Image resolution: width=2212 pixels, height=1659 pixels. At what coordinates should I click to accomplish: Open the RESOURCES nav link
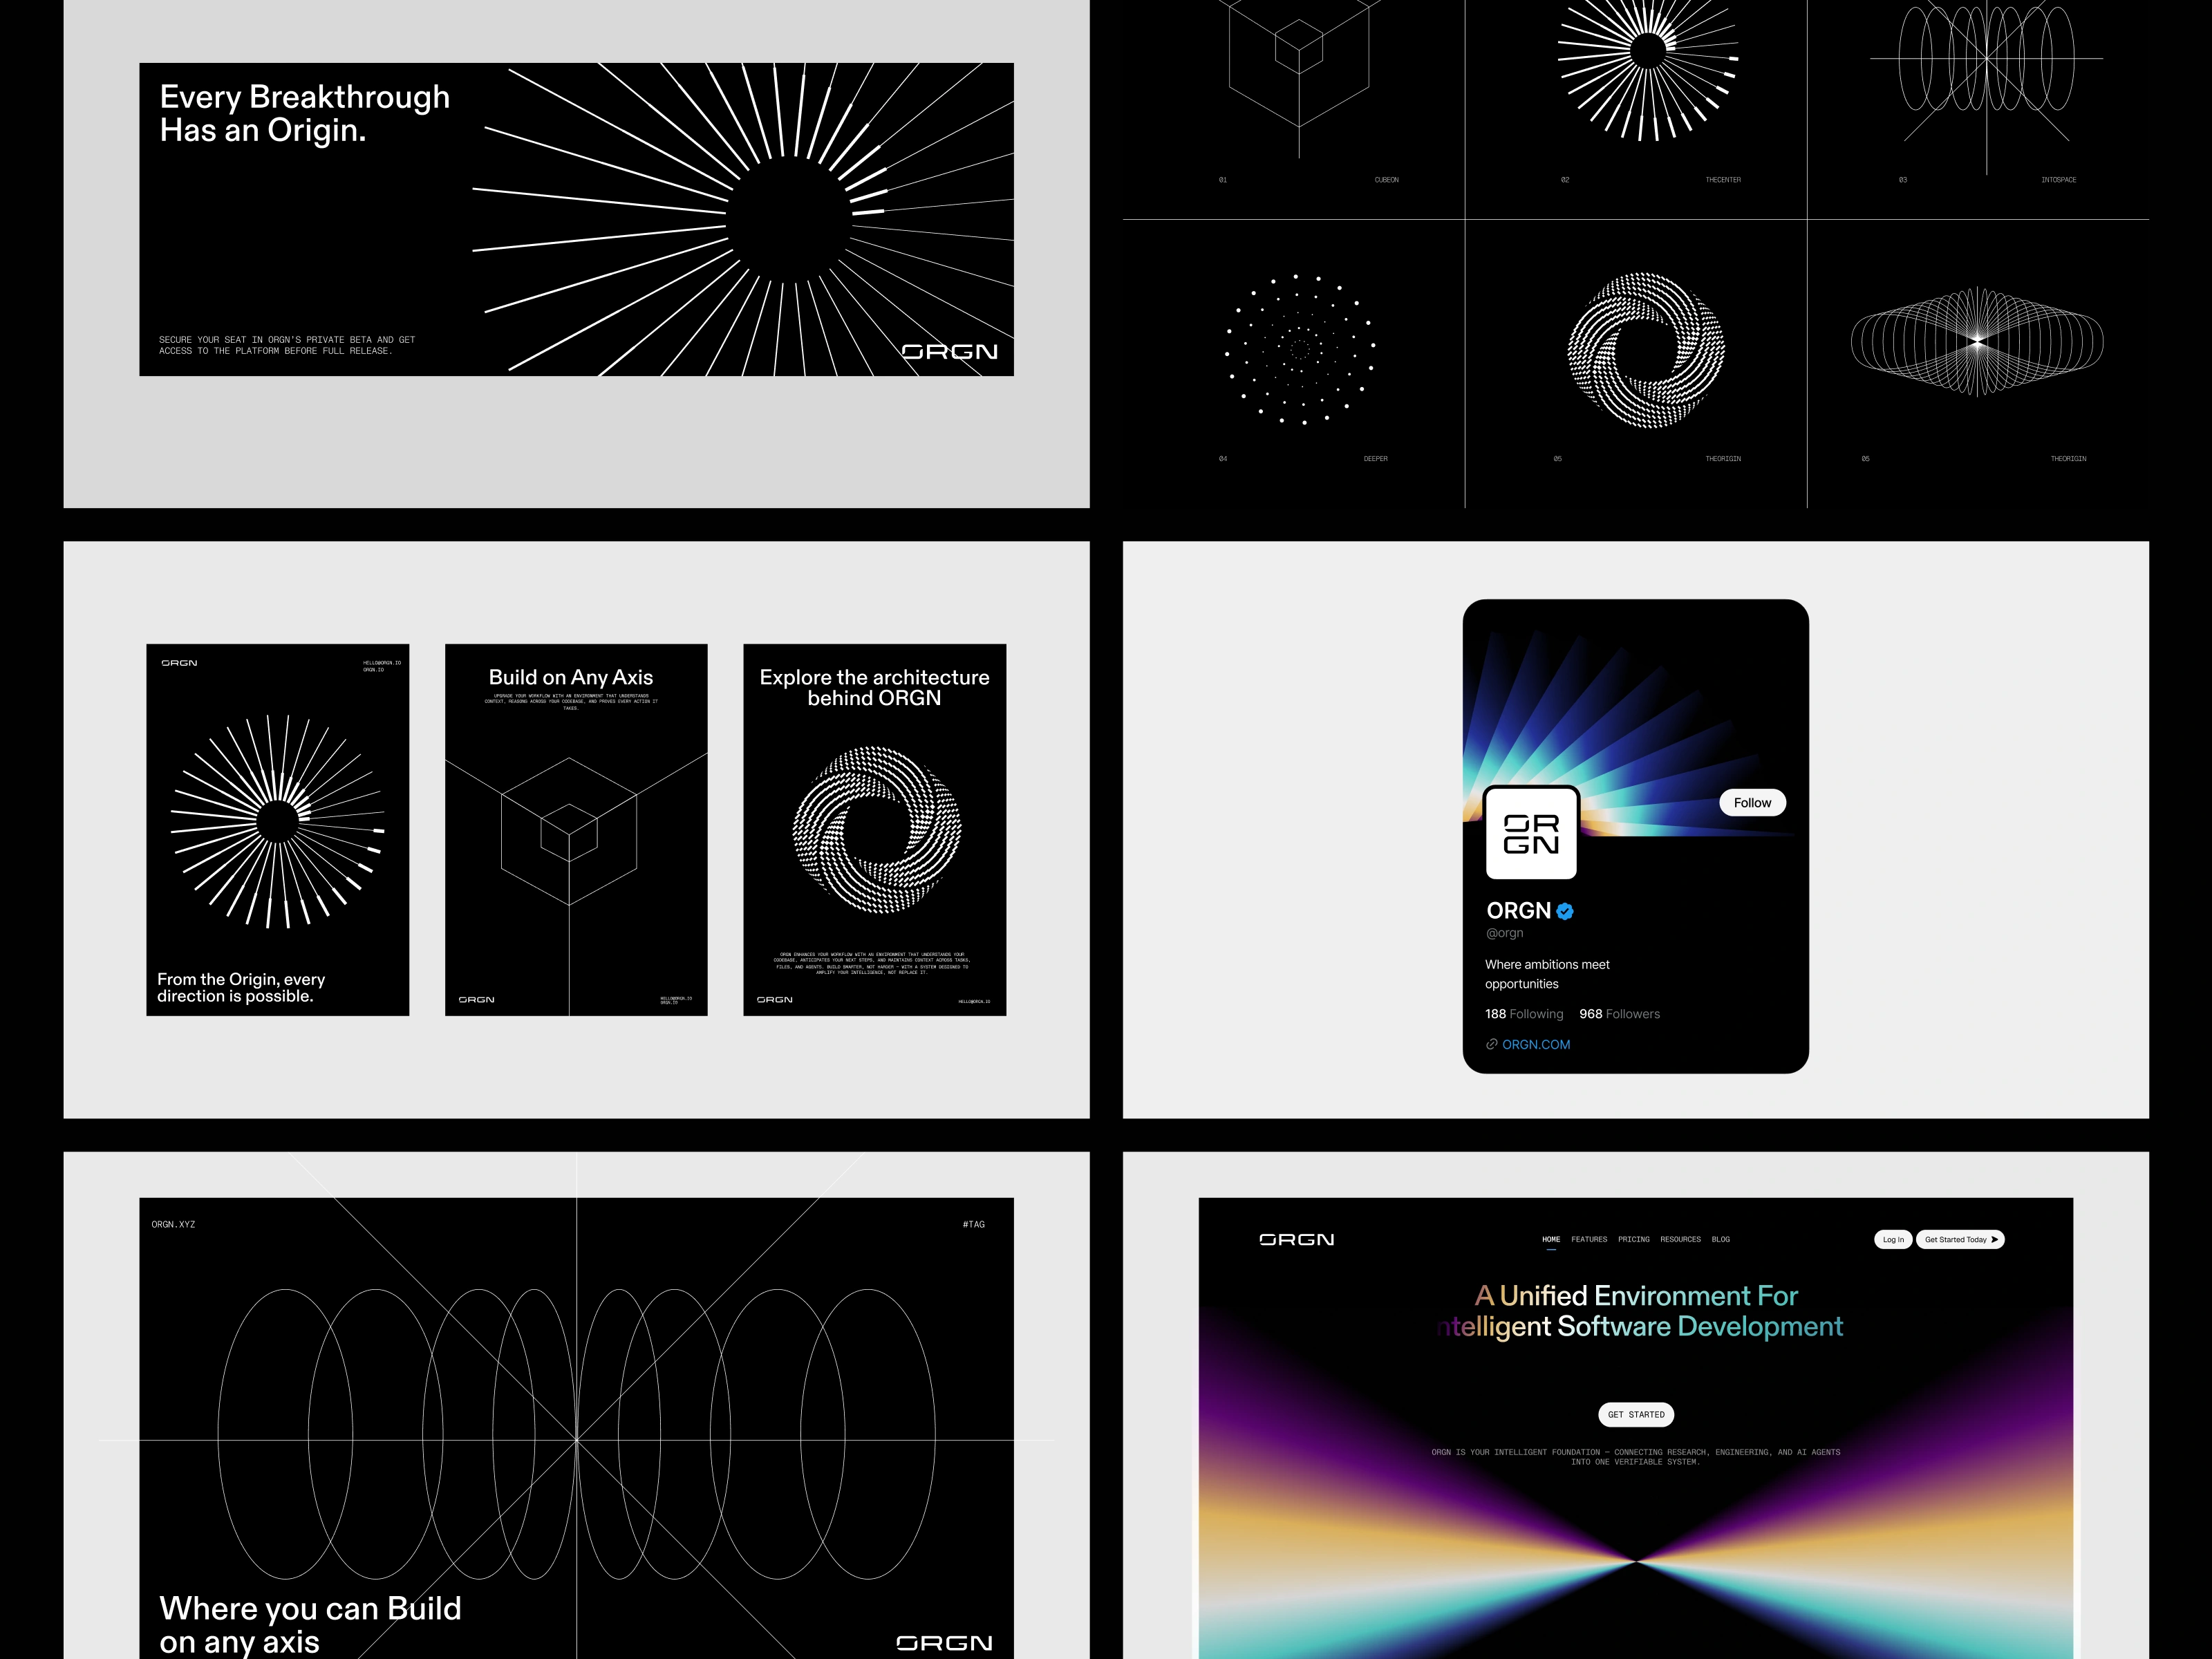(x=1680, y=1239)
